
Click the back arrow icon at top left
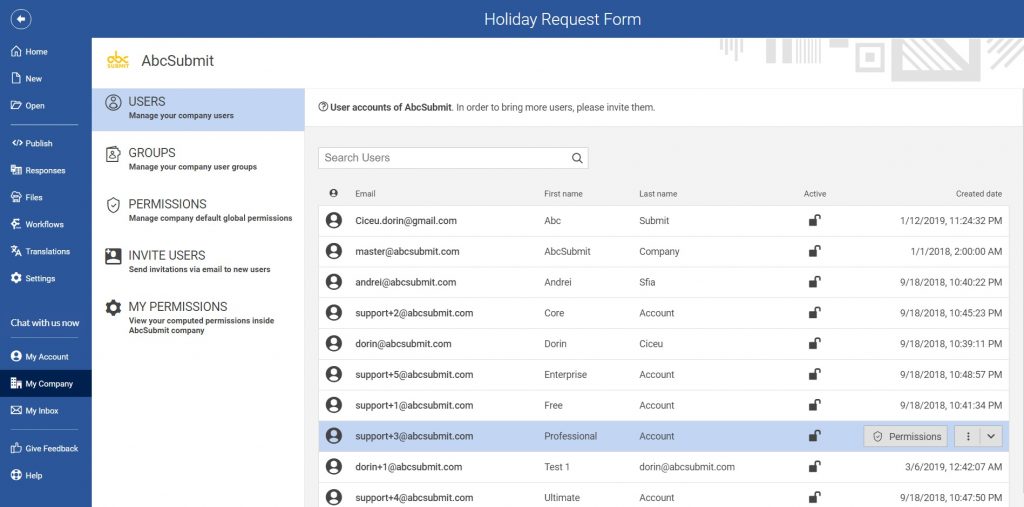21,19
